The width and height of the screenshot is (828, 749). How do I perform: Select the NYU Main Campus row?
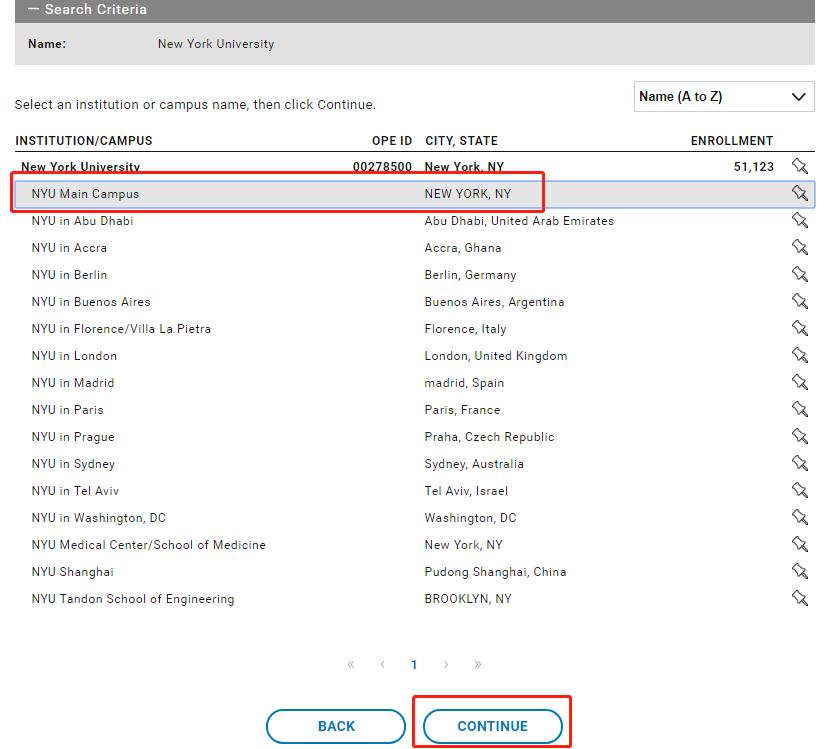(x=86, y=193)
